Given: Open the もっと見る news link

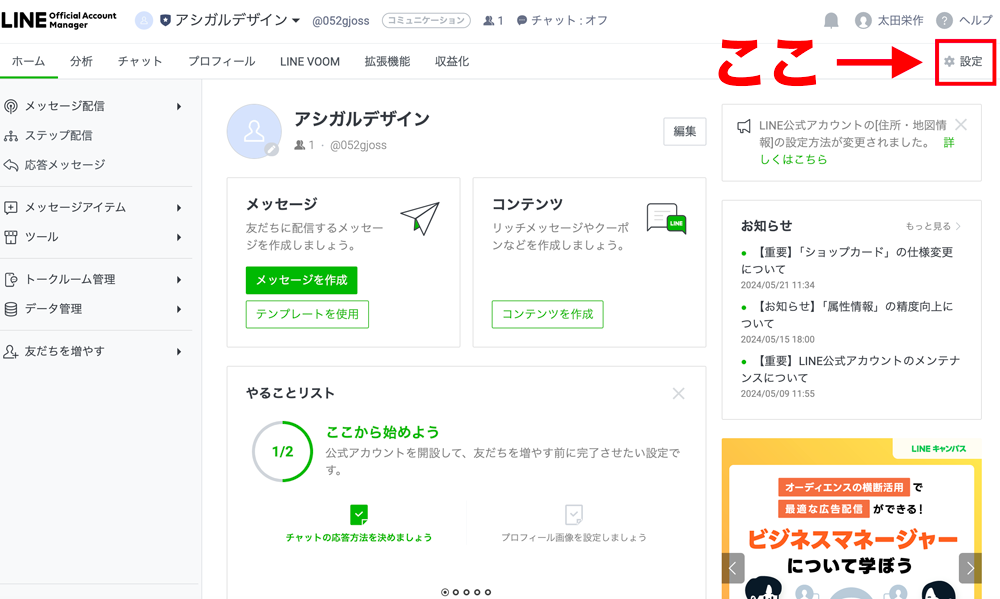Looking at the screenshot, I should [x=933, y=226].
